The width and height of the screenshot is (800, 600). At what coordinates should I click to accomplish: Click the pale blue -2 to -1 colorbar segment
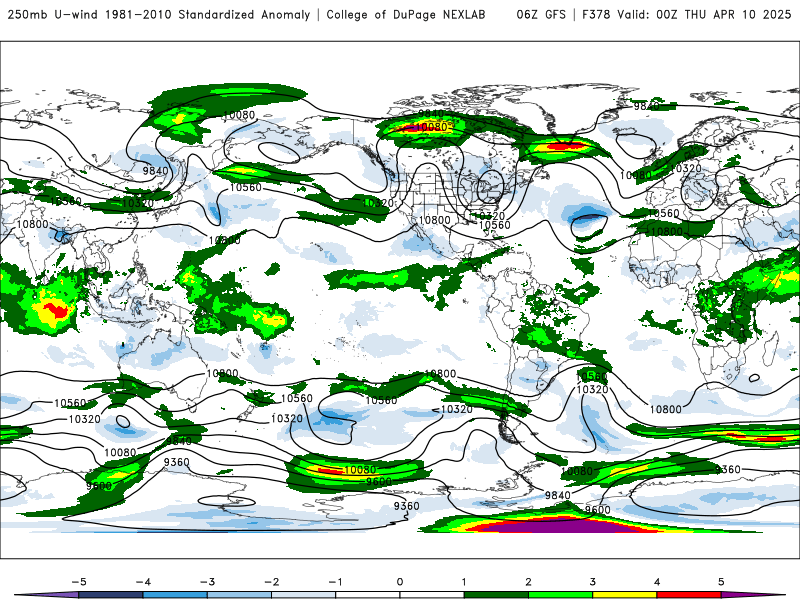coord(304,595)
